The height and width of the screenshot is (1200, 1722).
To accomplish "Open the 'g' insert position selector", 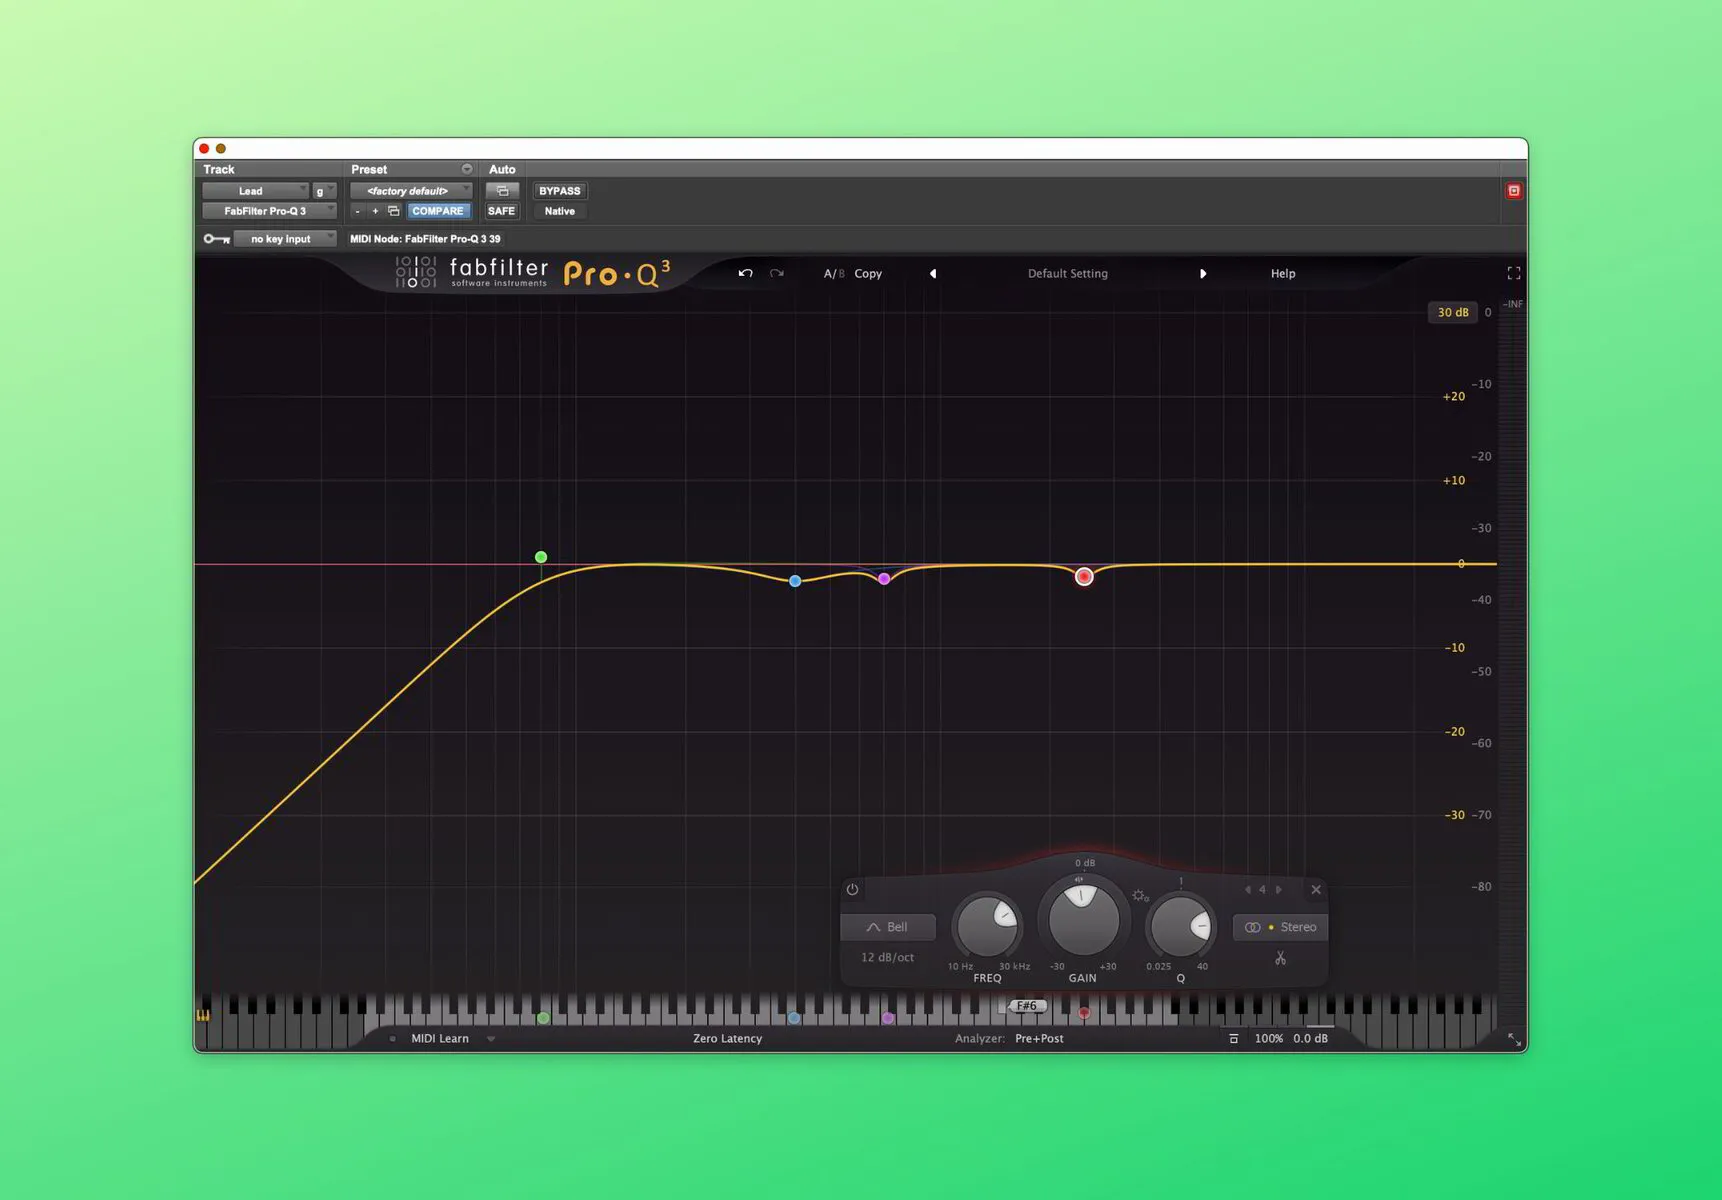I will pos(324,191).
